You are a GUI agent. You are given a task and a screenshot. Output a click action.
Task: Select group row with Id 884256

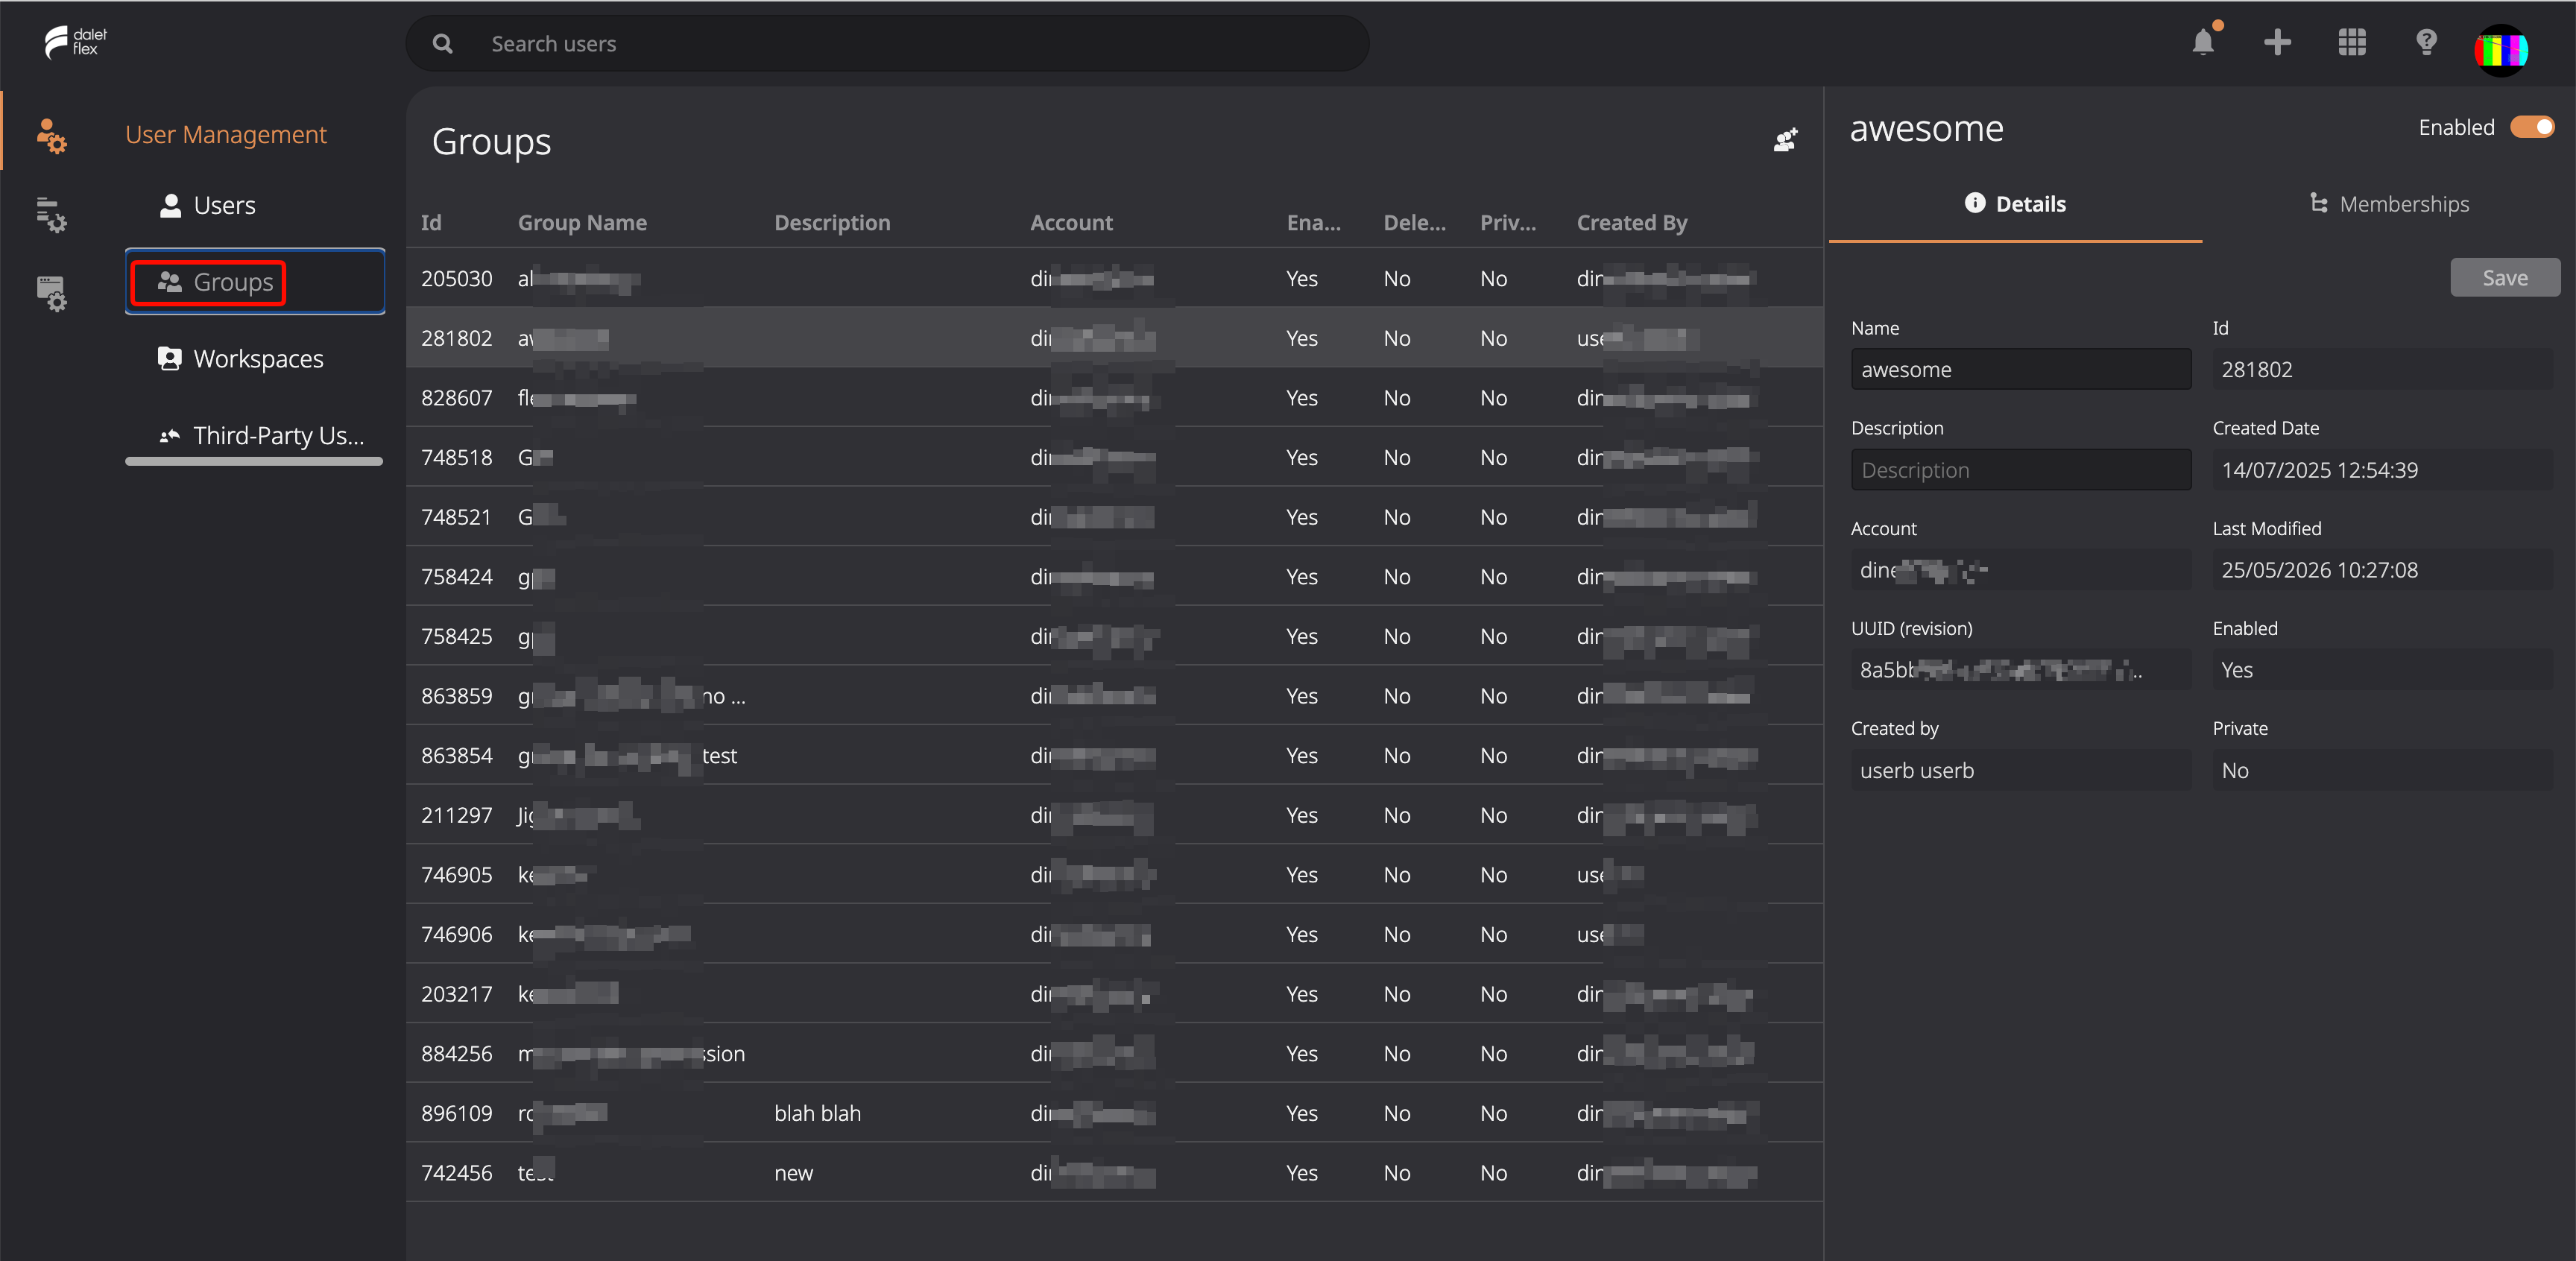coord(1114,1054)
